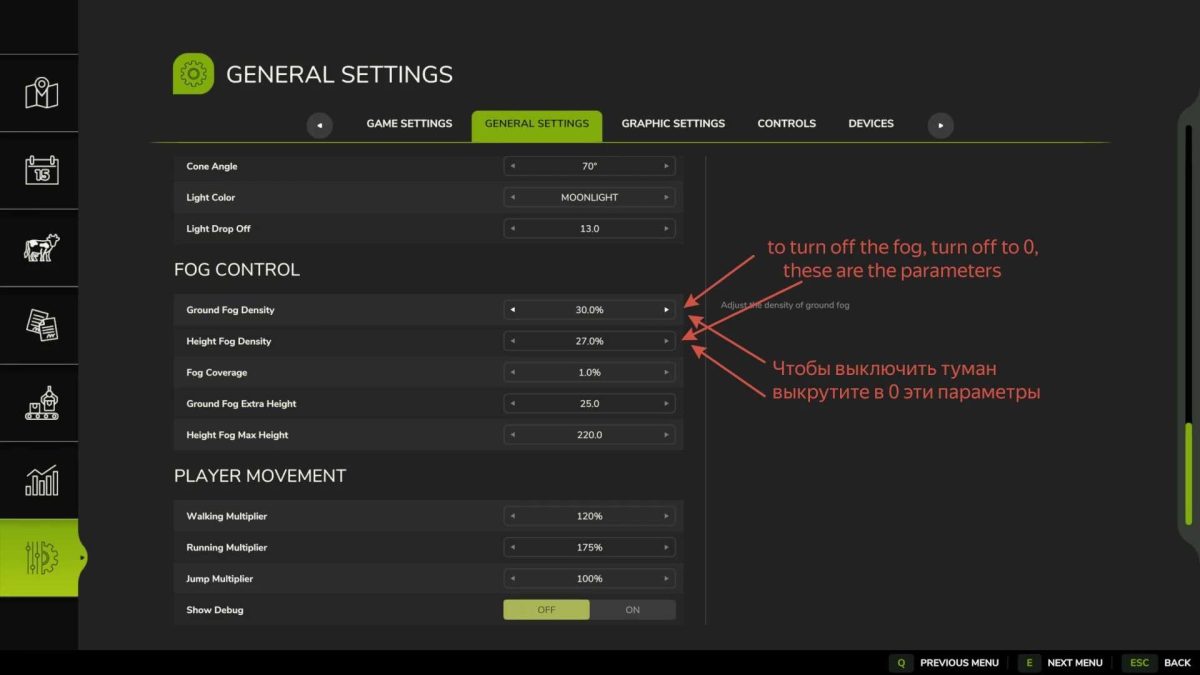Viewport: 1200px width, 675px height.
Task: Click the contracts papers icon in the sidebar
Action: coord(39,325)
